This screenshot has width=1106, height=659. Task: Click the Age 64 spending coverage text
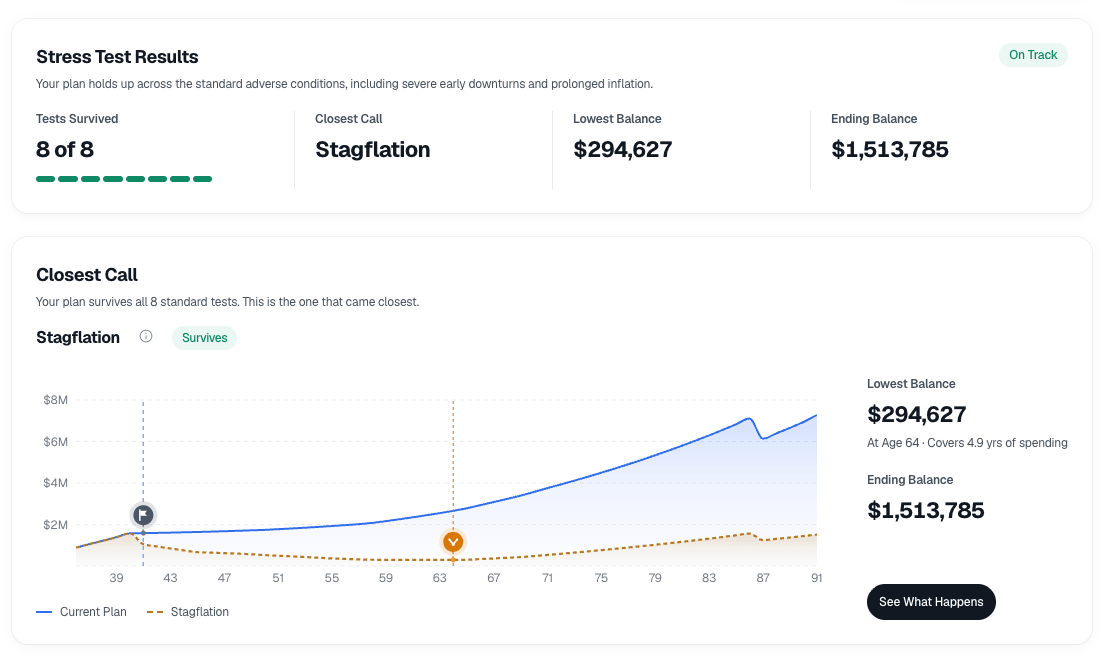(x=967, y=443)
